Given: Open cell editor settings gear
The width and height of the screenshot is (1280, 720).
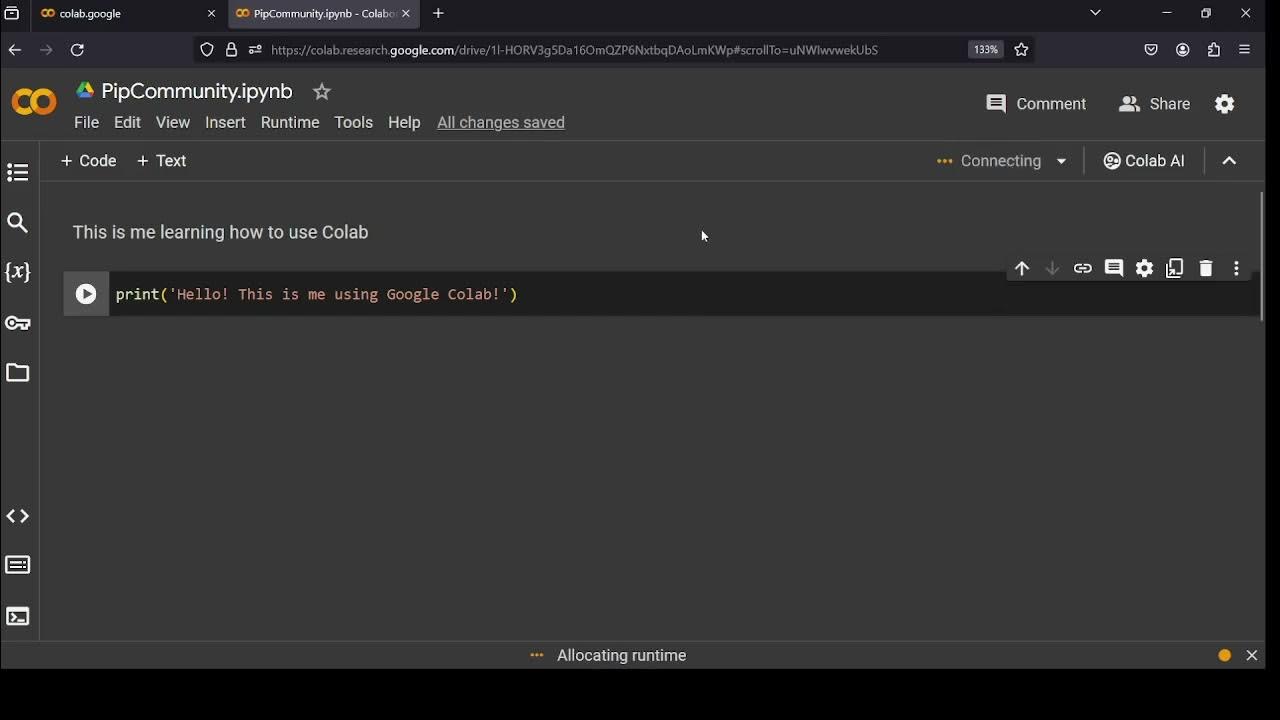Looking at the screenshot, I should click(x=1145, y=268).
